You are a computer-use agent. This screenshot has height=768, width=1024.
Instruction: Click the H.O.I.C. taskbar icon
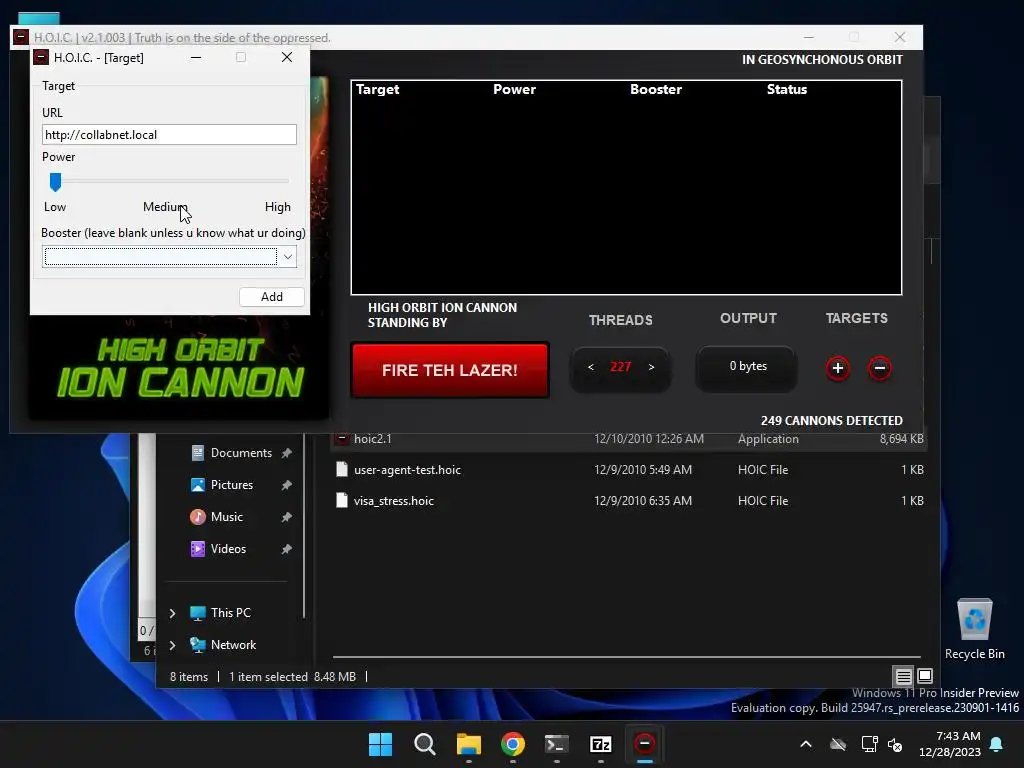pyautogui.click(x=645, y=744)
